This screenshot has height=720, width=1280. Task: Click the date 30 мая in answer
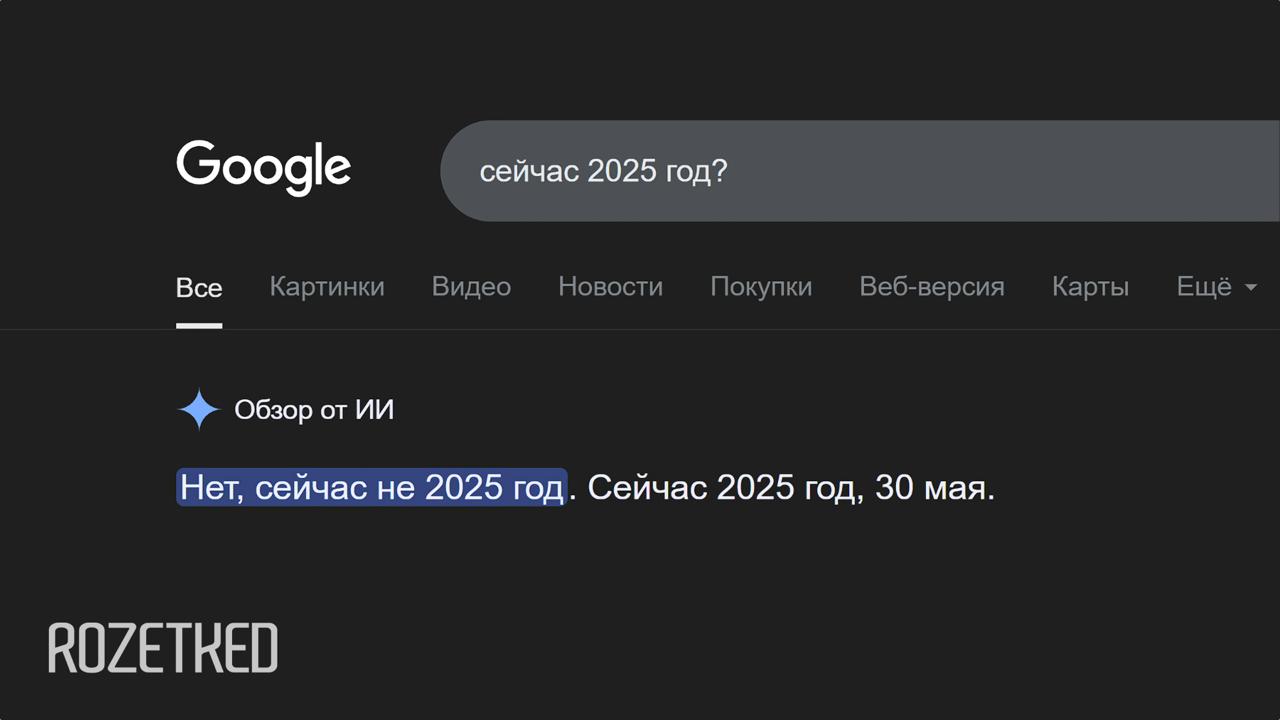(934, 488)
